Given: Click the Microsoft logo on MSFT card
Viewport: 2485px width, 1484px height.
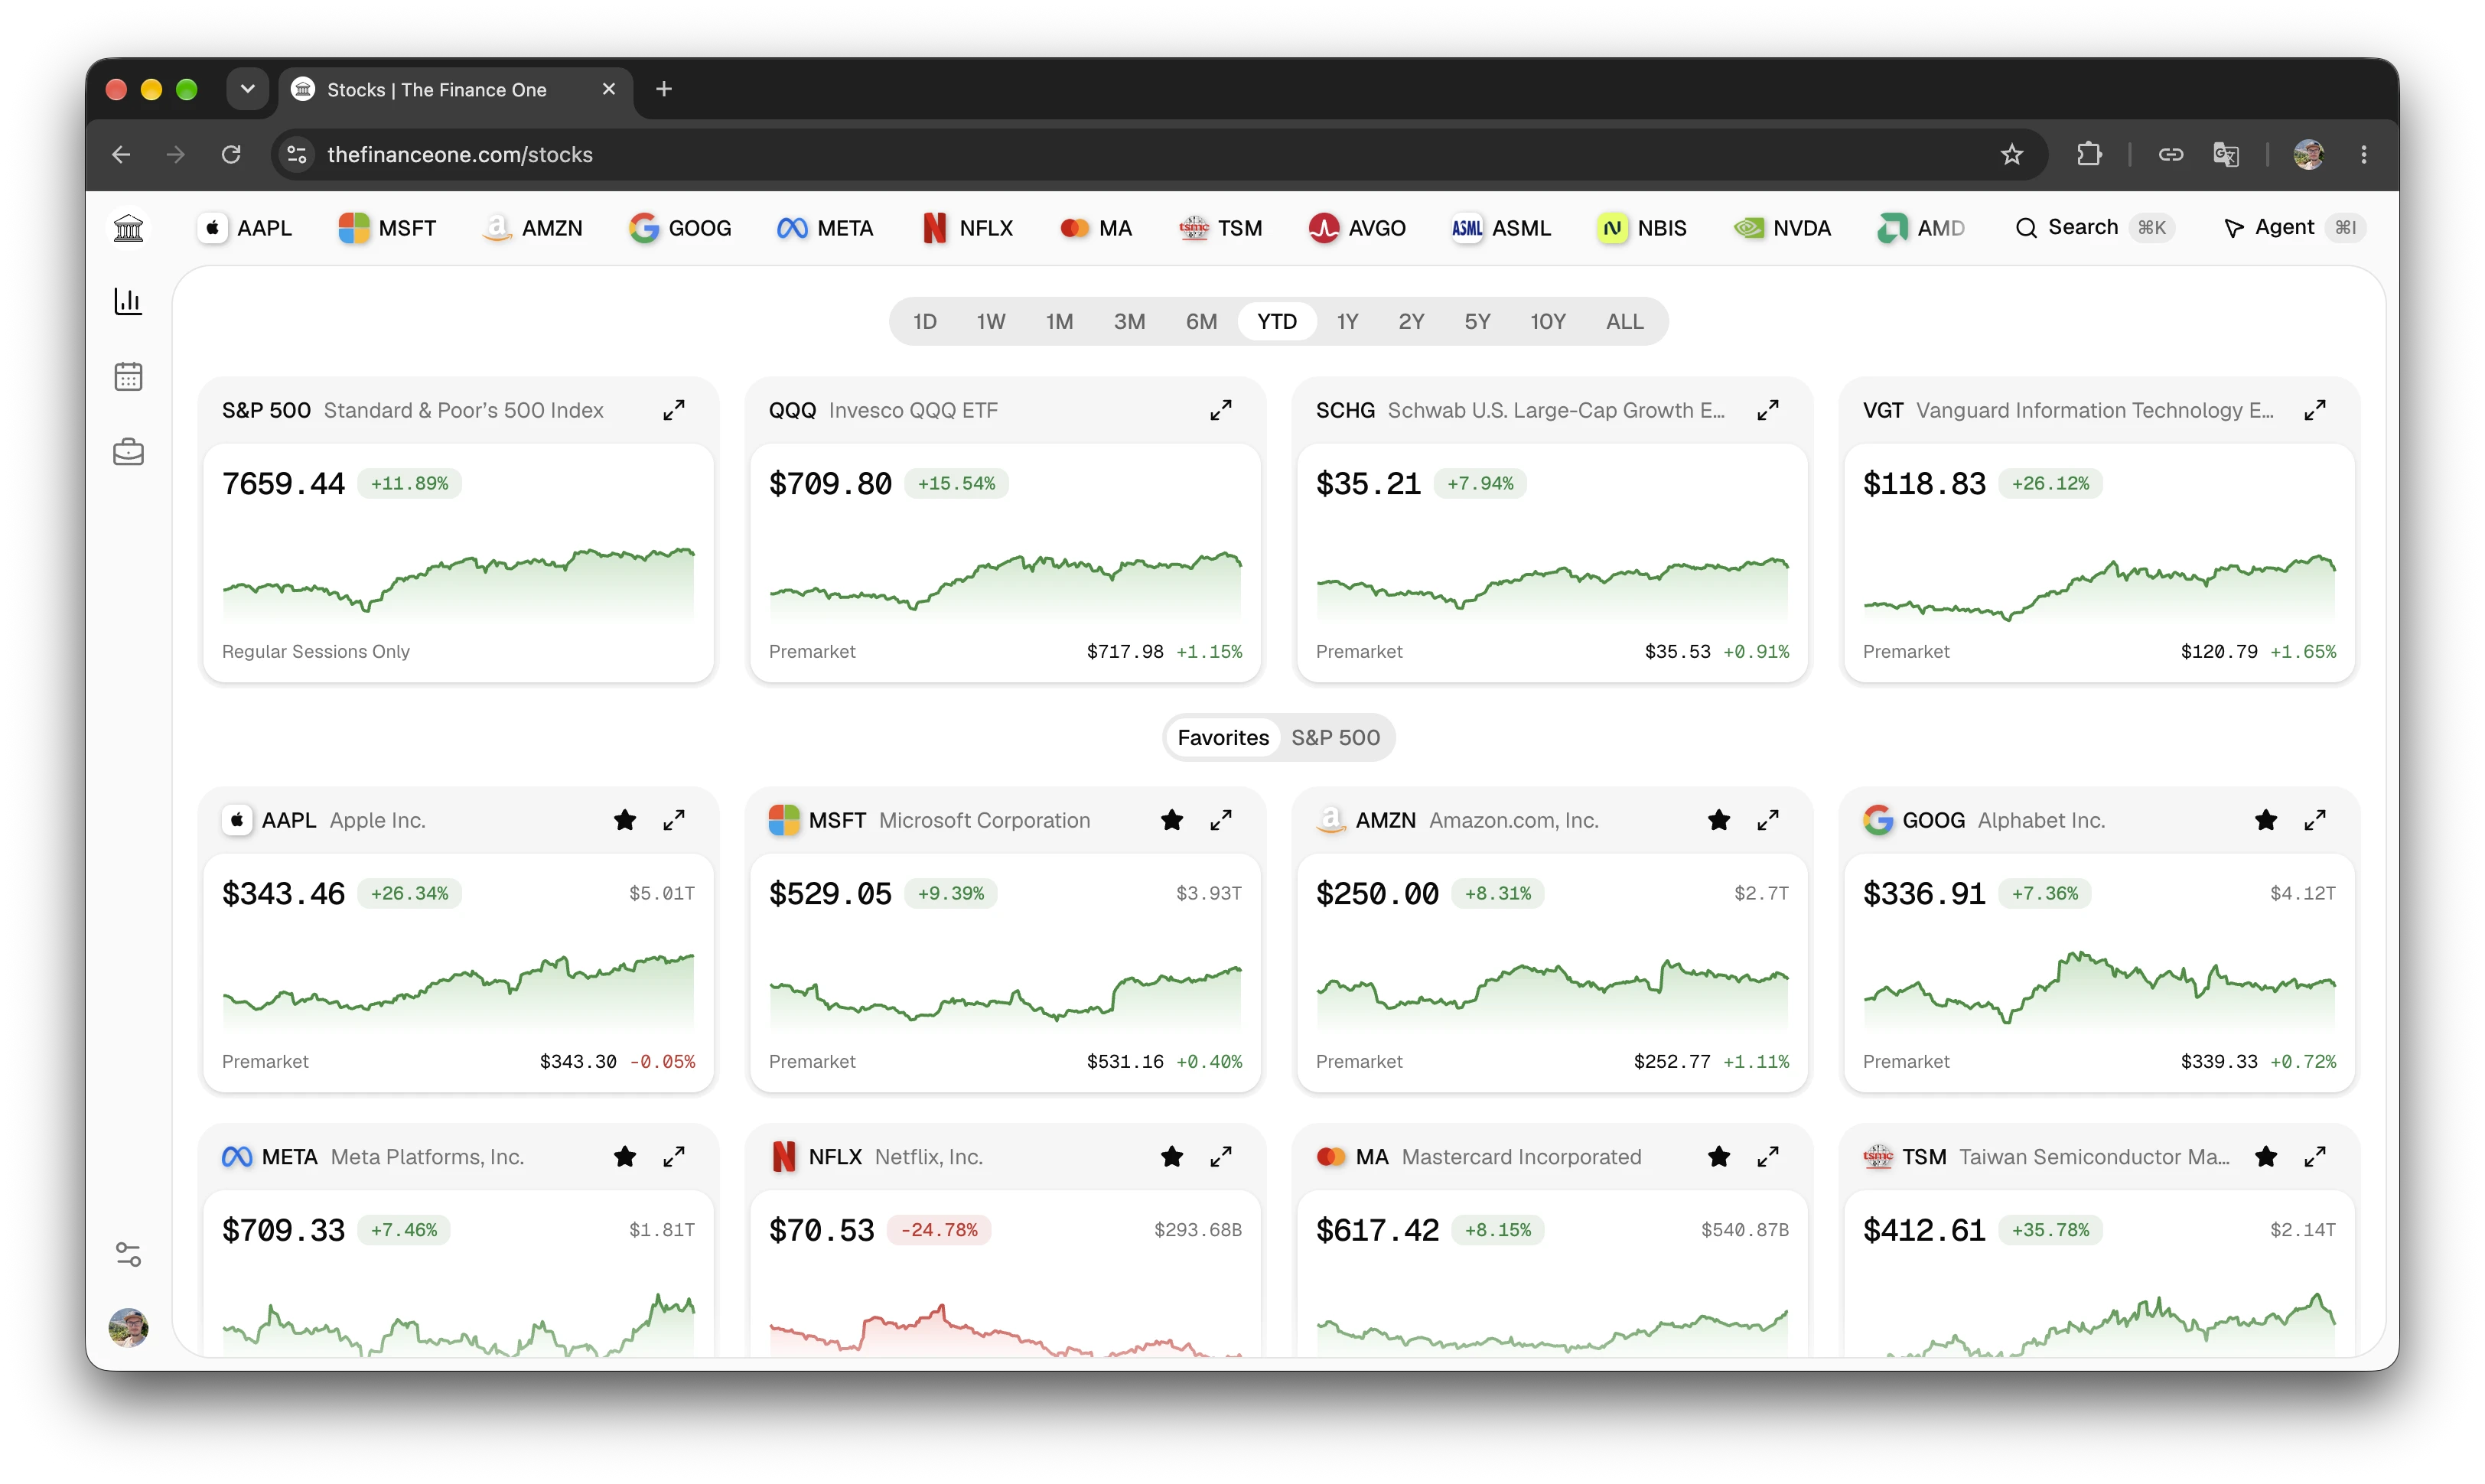Looking at the screenshot, I should pos(784,820).
